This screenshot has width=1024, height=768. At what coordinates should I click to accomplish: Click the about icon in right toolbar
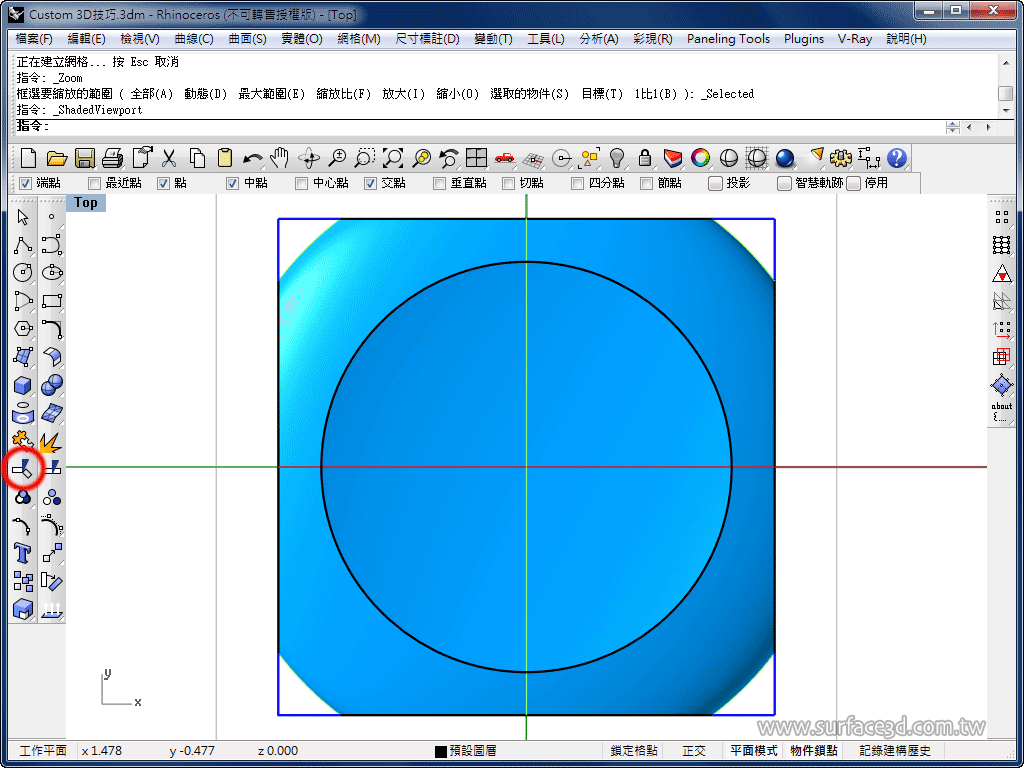1001,411
